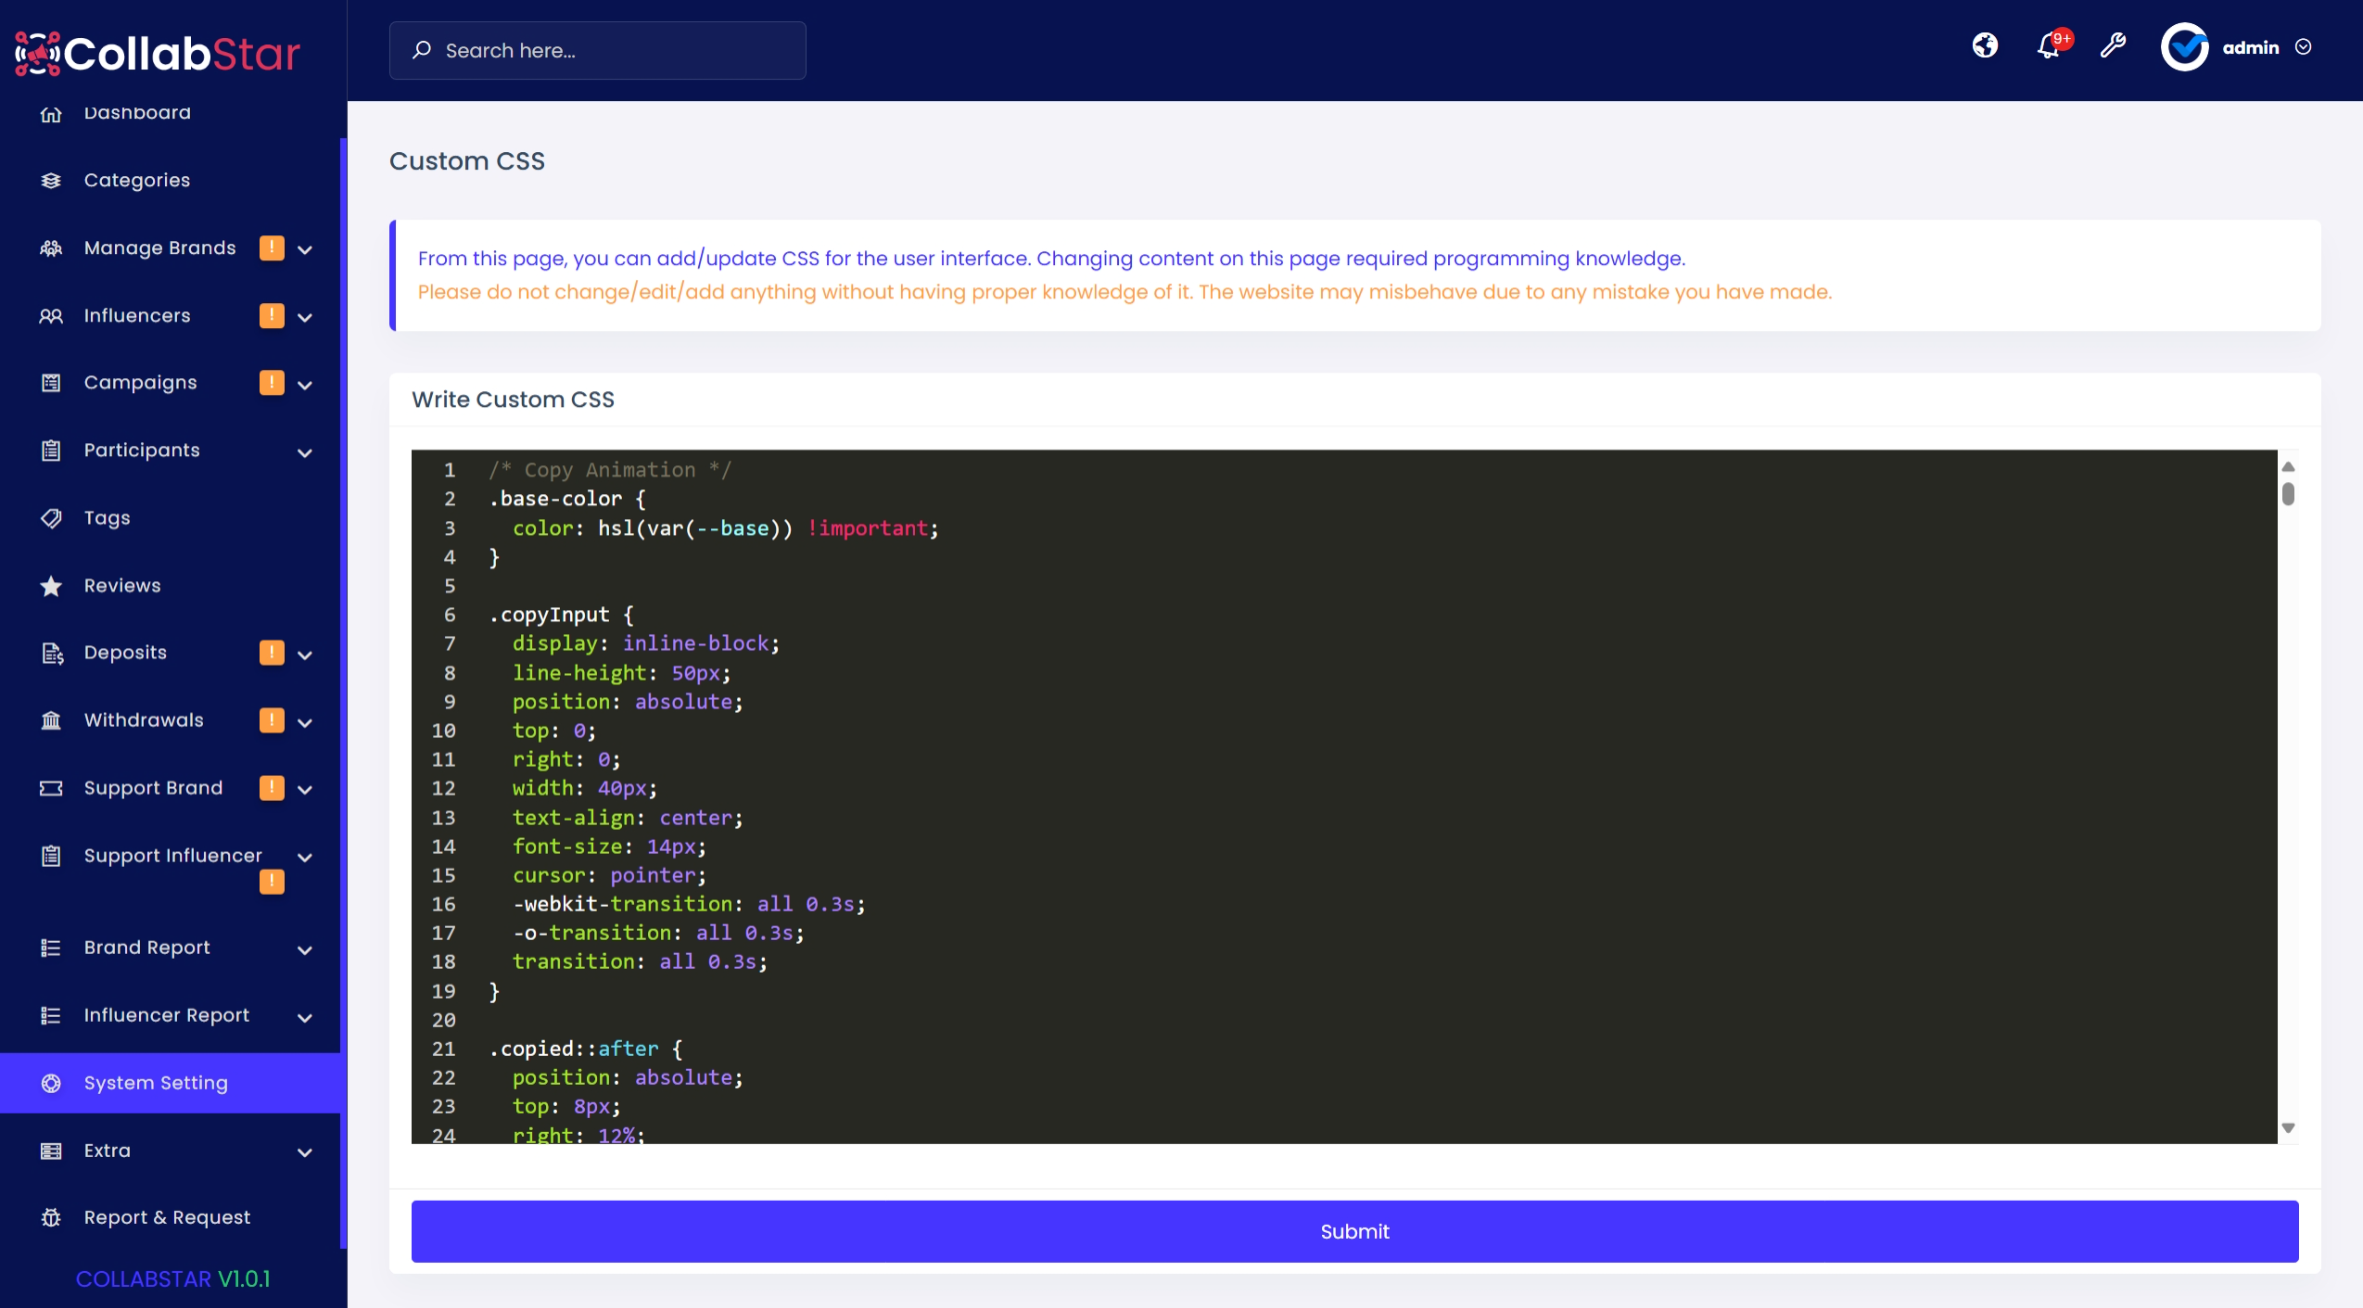Click the Deposits file icon

[51, 653]
